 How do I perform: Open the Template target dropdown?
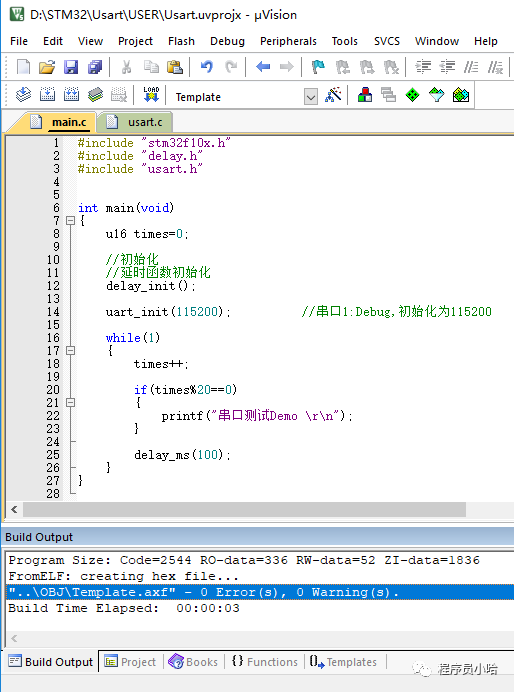tap(311, 97)
